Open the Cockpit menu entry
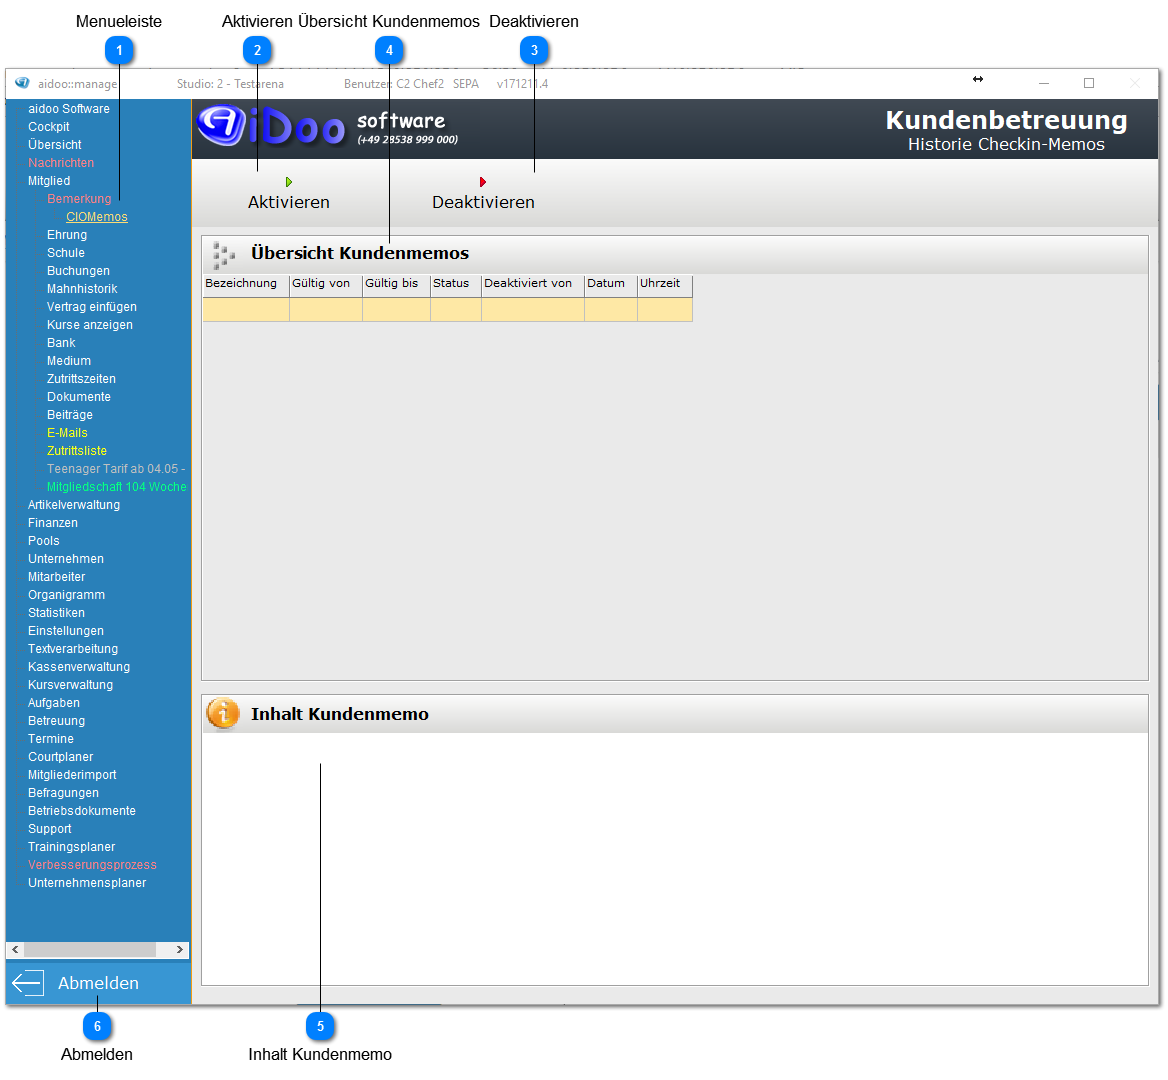Screen dimensions: 1168x1080 48,127
